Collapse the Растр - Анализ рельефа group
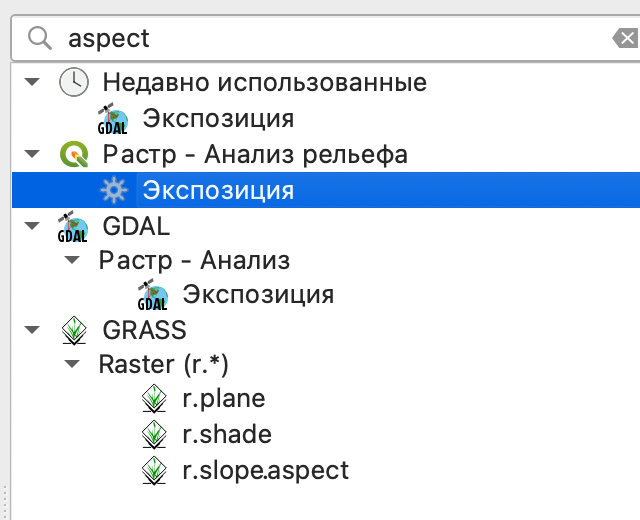 click(x=33, y=155)
